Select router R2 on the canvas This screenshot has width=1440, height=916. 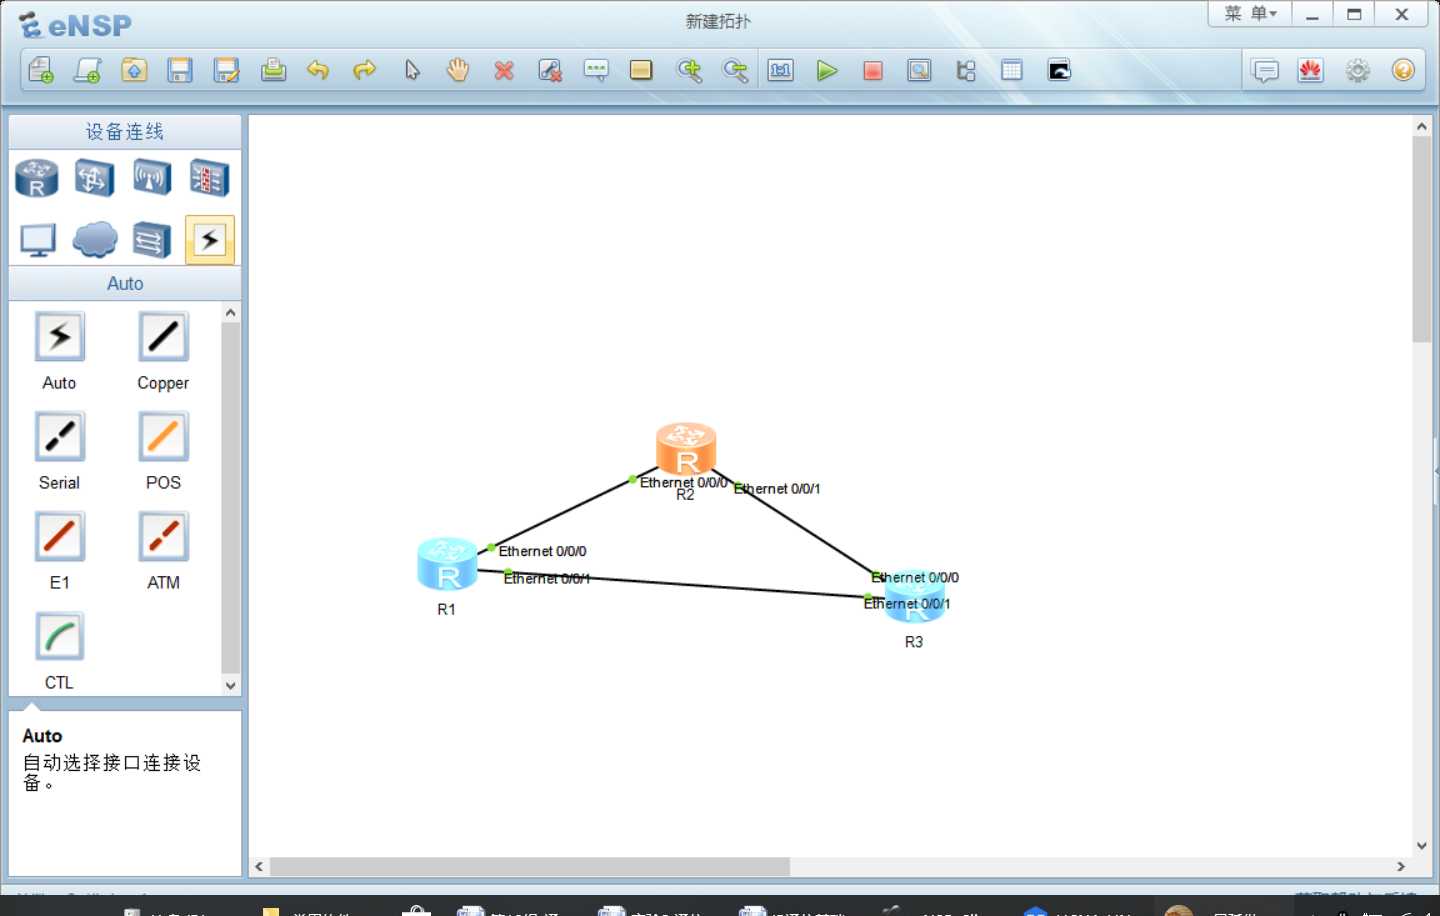click(x=686, y=447)
